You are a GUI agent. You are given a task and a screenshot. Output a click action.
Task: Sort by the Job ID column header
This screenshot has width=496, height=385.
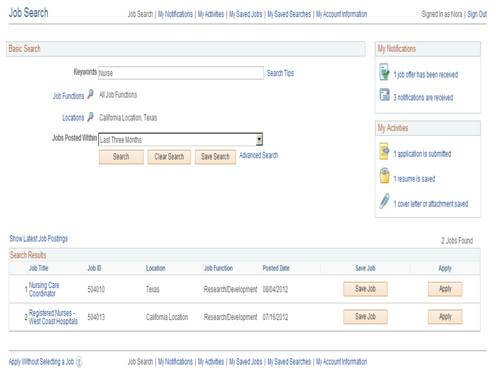click(x=94, y=268)
